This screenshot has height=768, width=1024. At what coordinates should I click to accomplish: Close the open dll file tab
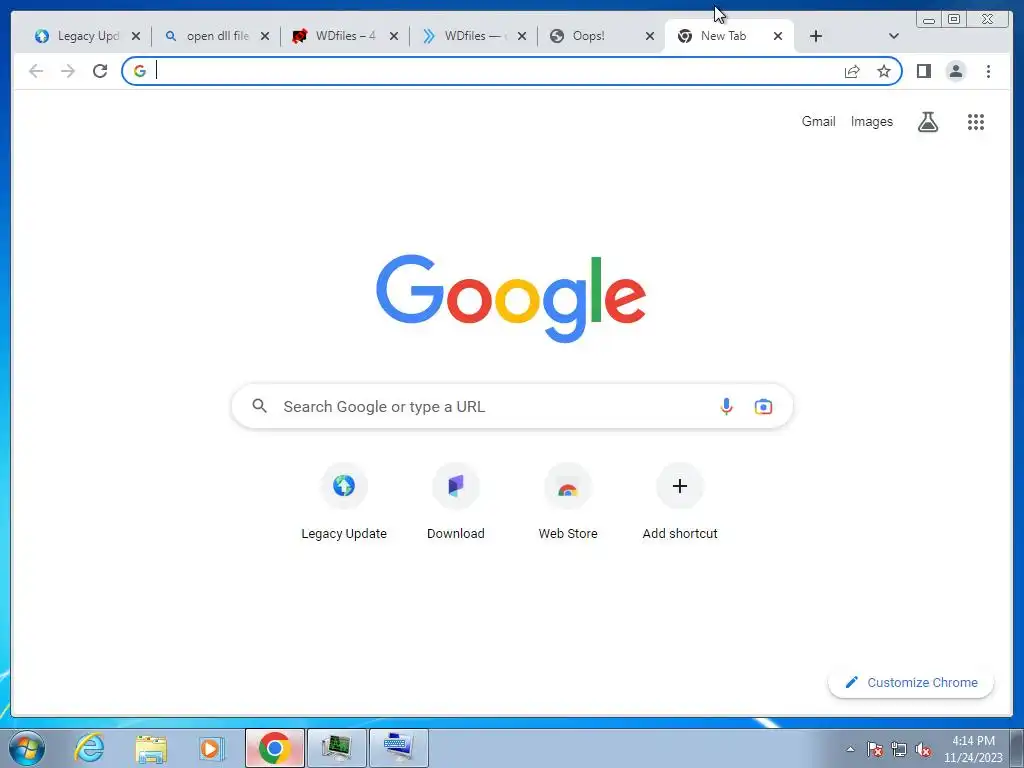(x=264, y=36)
